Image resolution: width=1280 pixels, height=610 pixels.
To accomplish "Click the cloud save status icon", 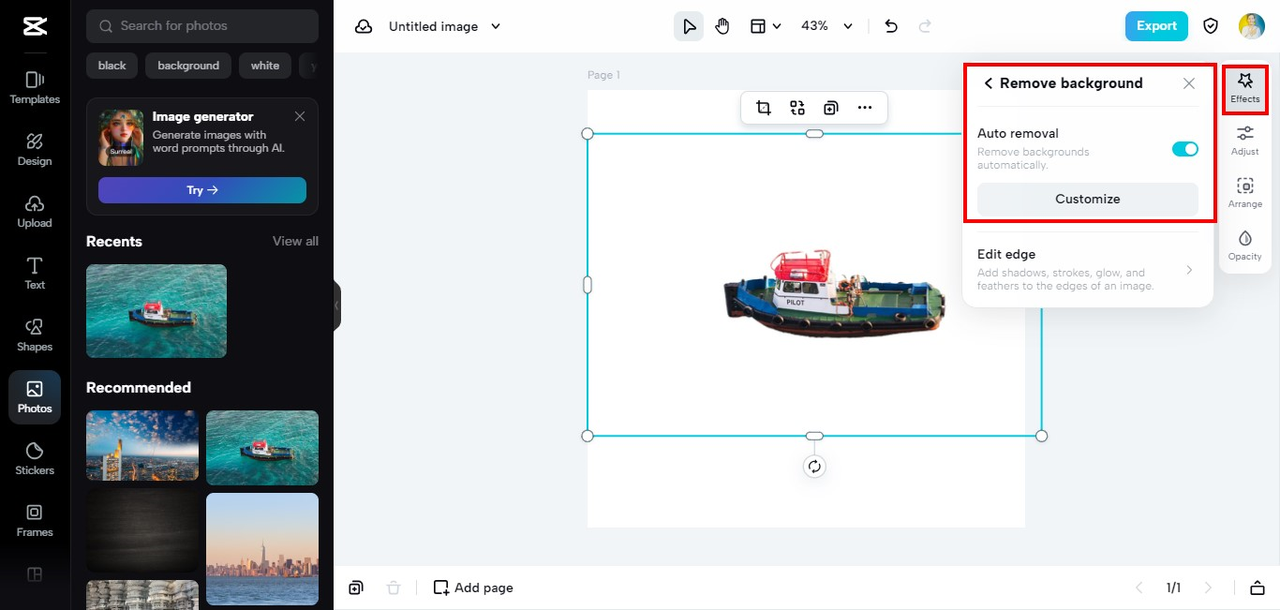I will click(364, 26).
